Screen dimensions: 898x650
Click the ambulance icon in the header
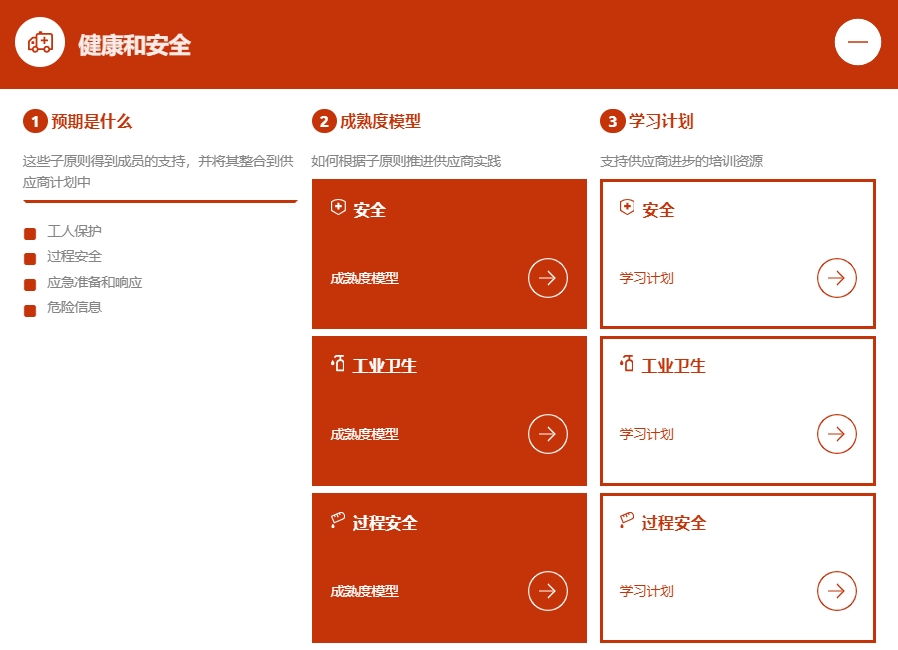[40, 42]
